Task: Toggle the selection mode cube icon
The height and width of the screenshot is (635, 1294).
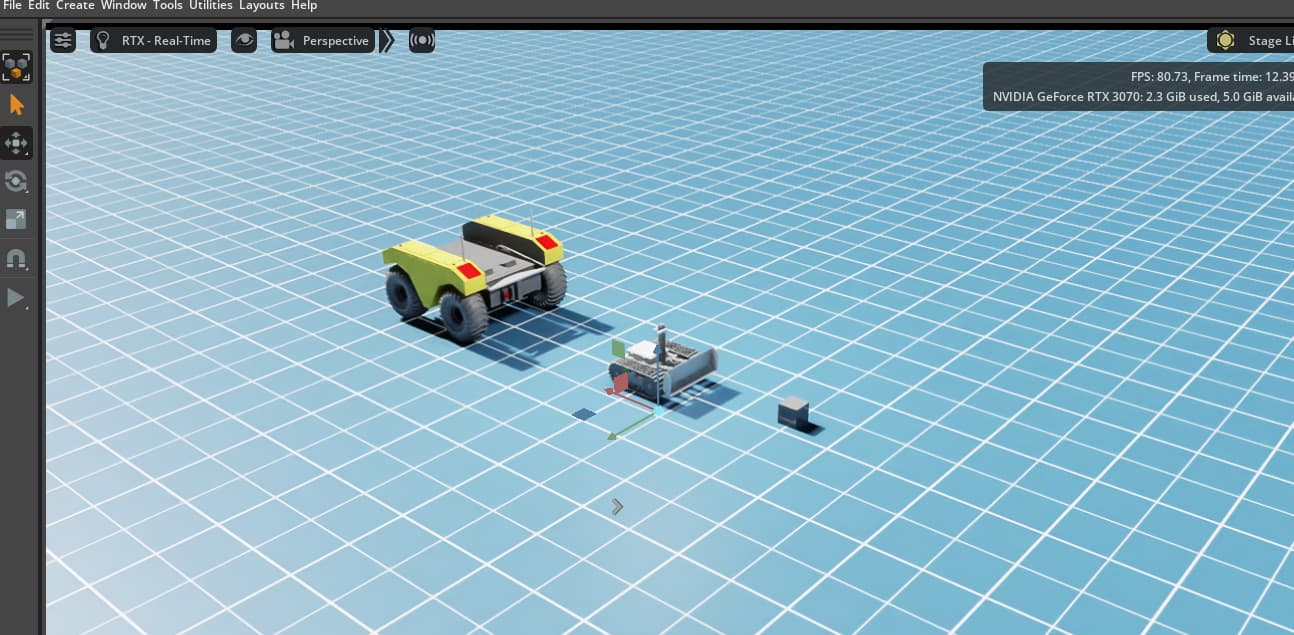Action: pyautogui.click(x=16, y=67)
